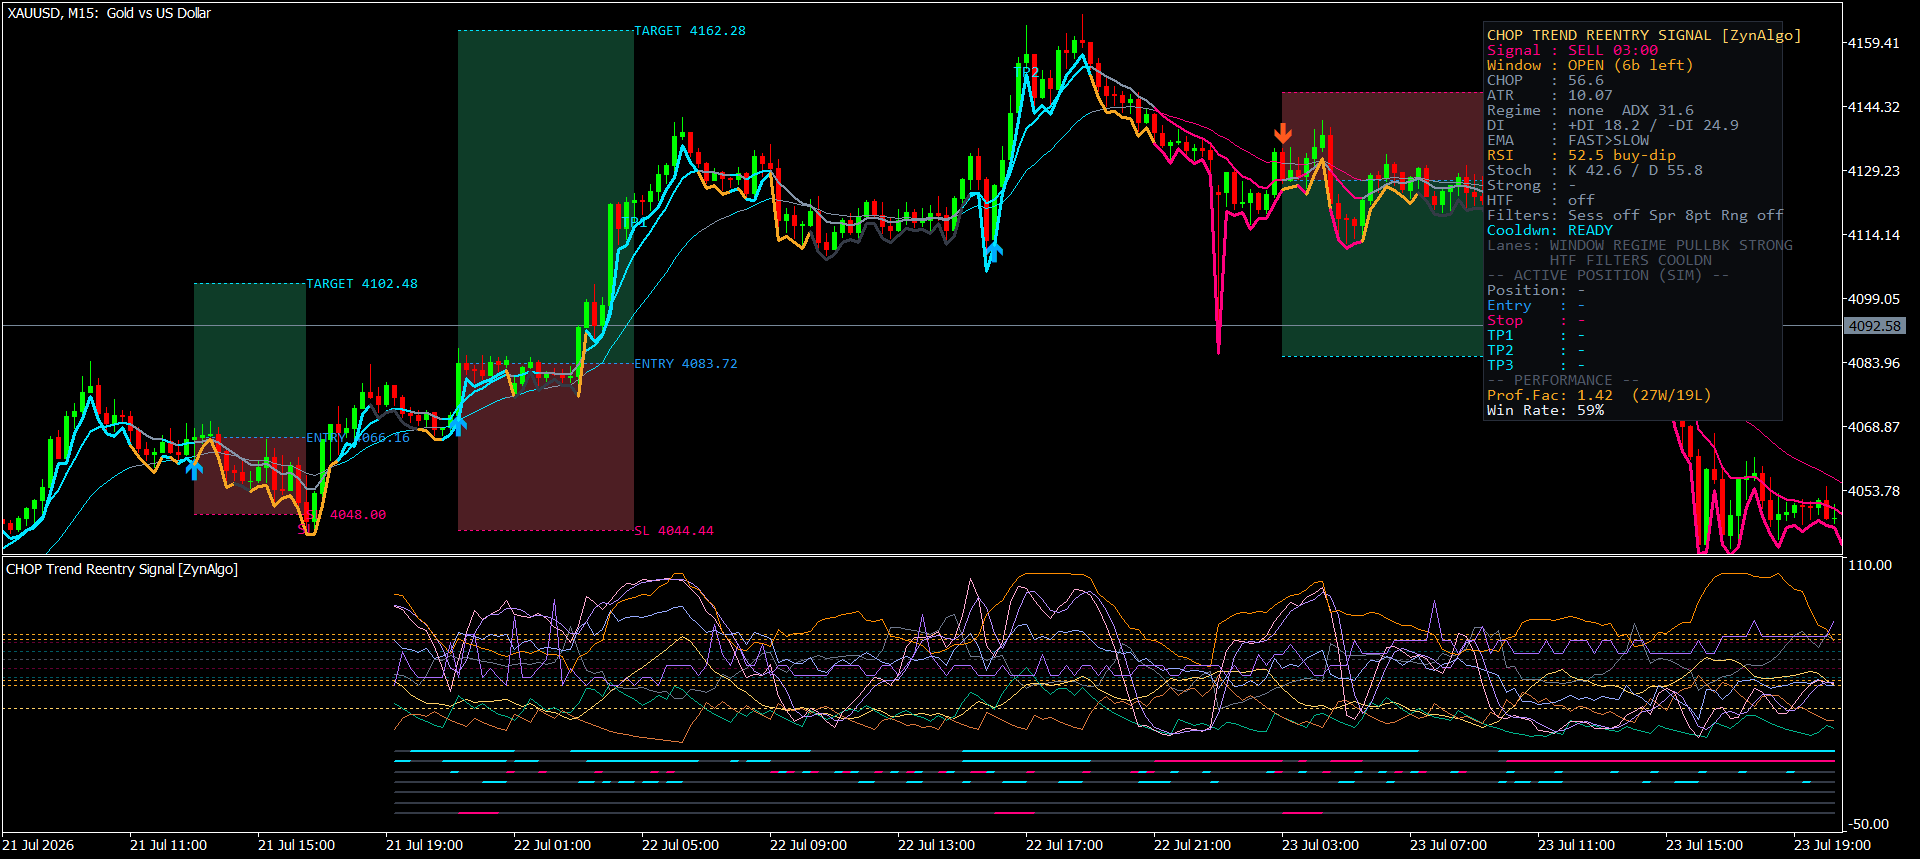This screenshot has height=859, width=1920.
Task: Click the 'ATR : 10.07' value row
Action: coord(1549,95)
